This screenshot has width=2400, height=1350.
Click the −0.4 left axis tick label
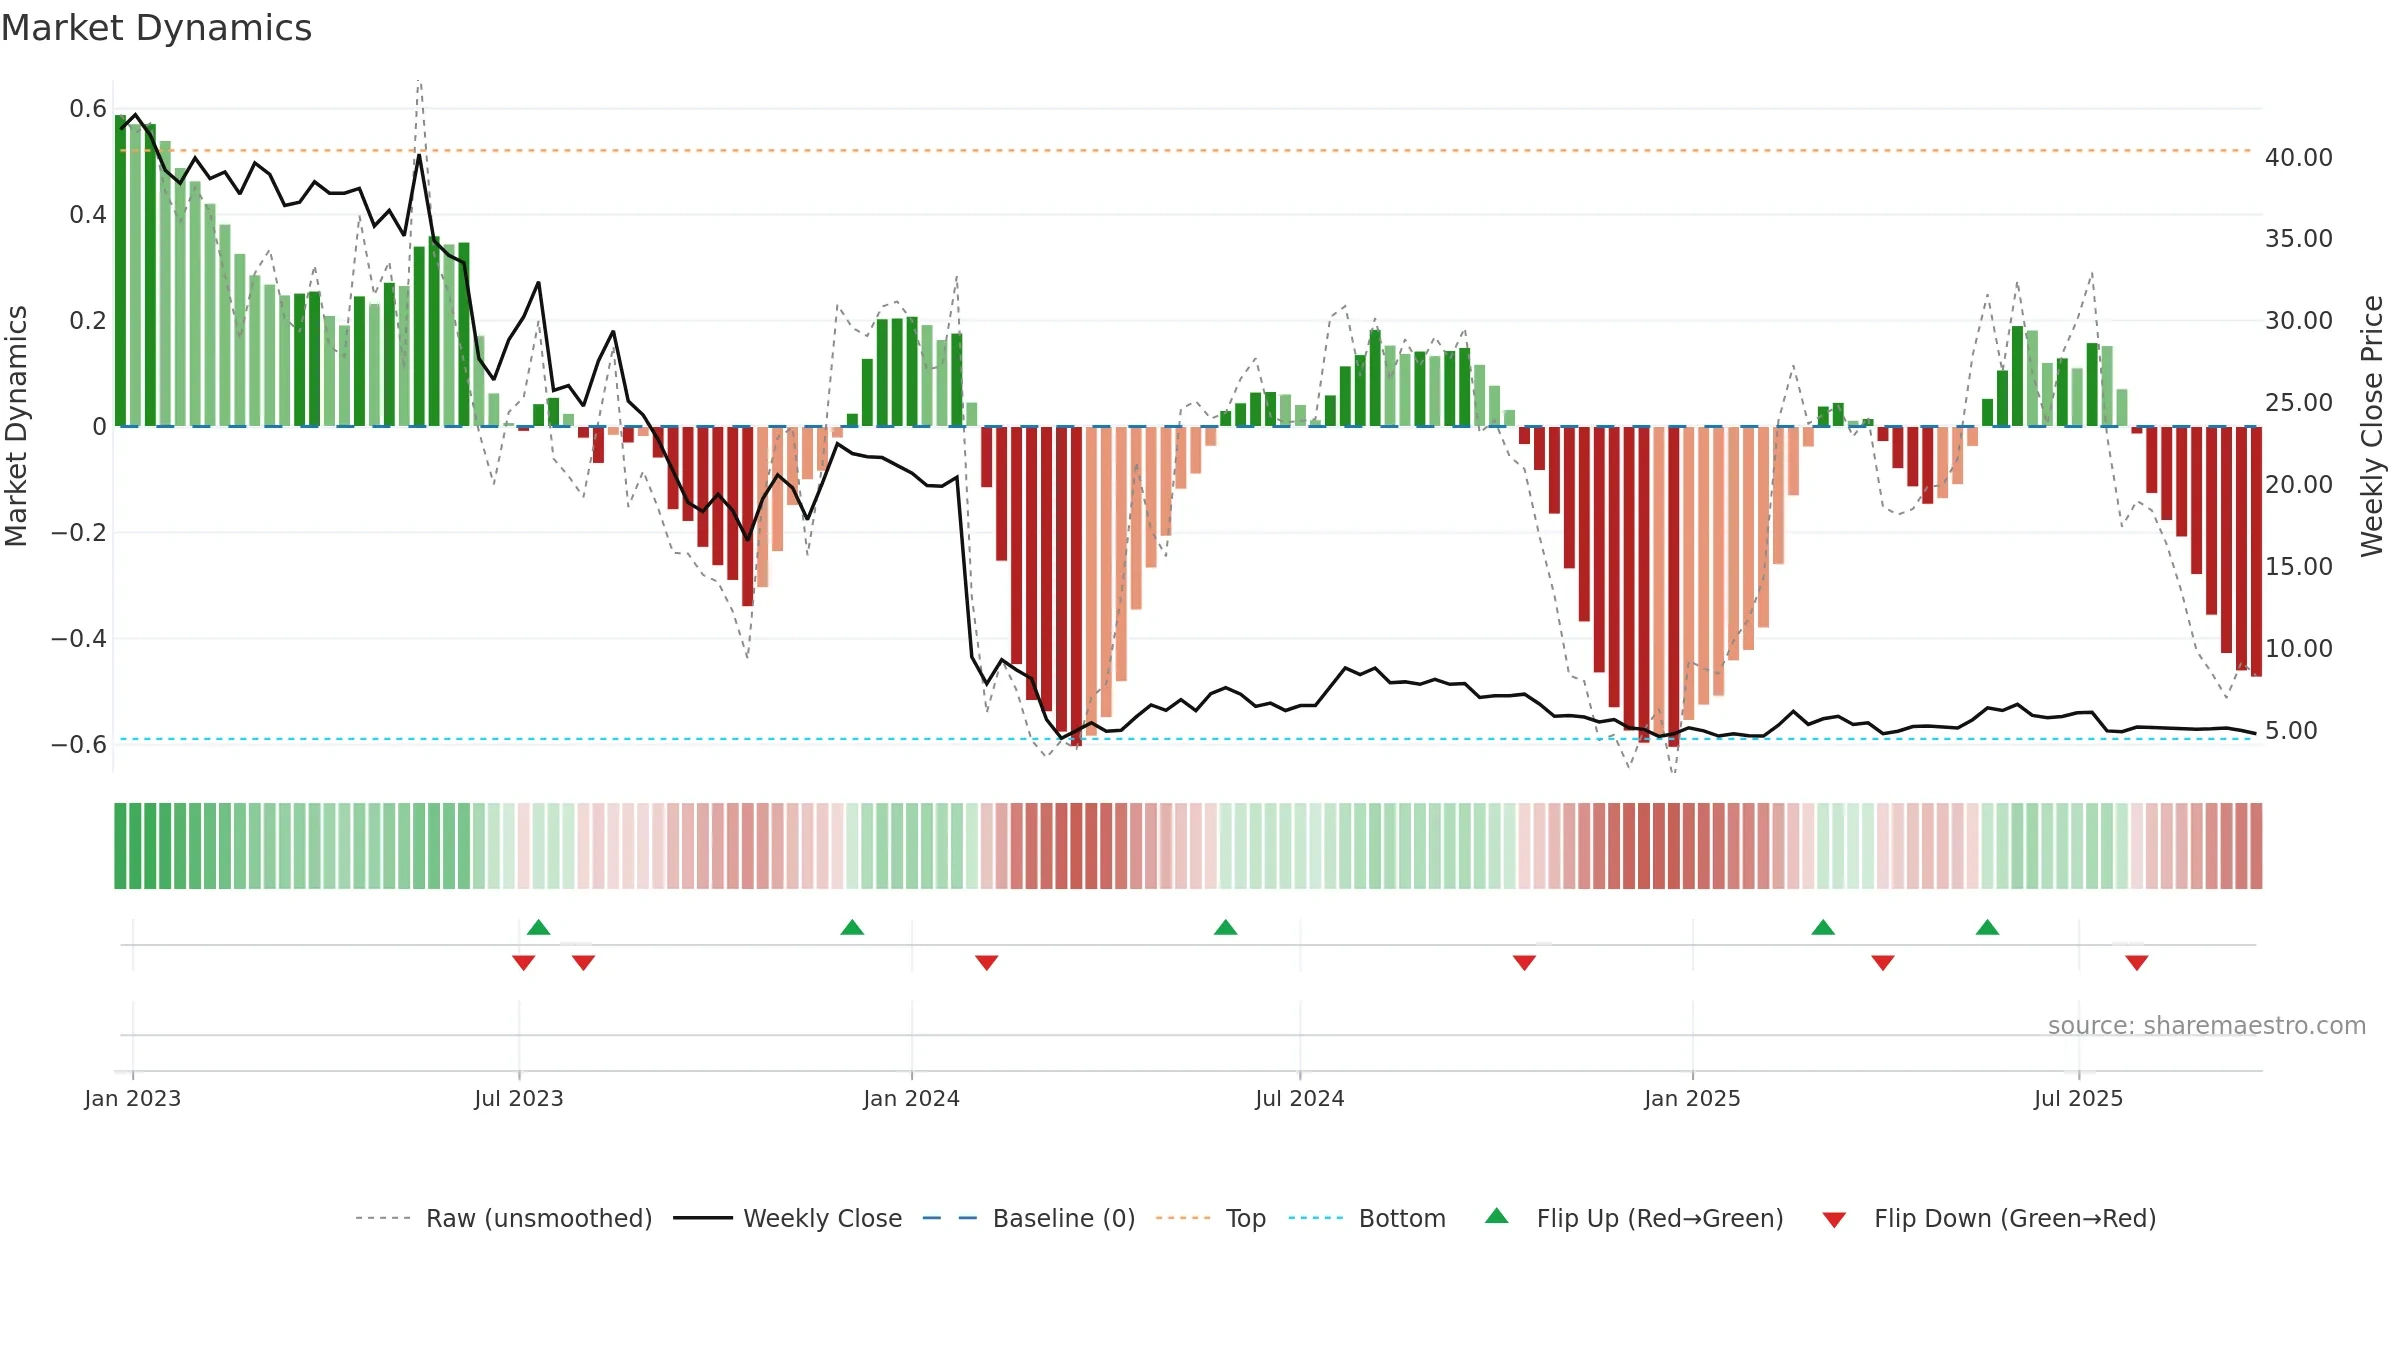(x=79, y=638)
